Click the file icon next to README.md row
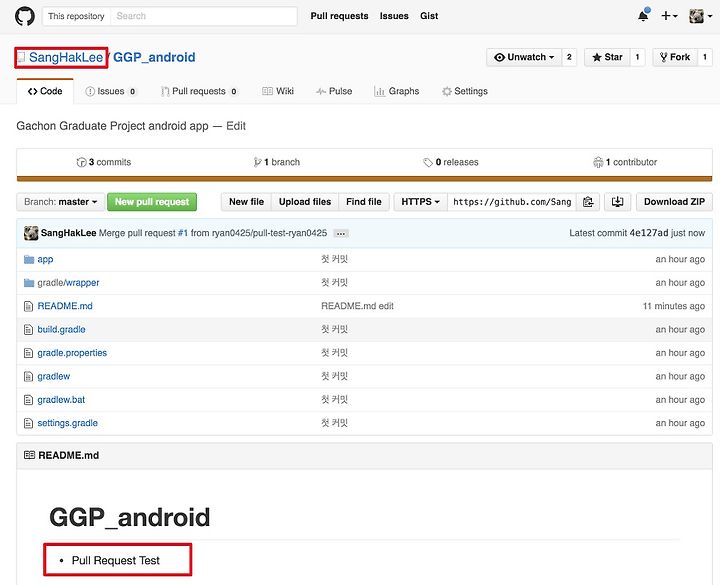This screenshot has height=585, width=720. click(x=28, y=306)
